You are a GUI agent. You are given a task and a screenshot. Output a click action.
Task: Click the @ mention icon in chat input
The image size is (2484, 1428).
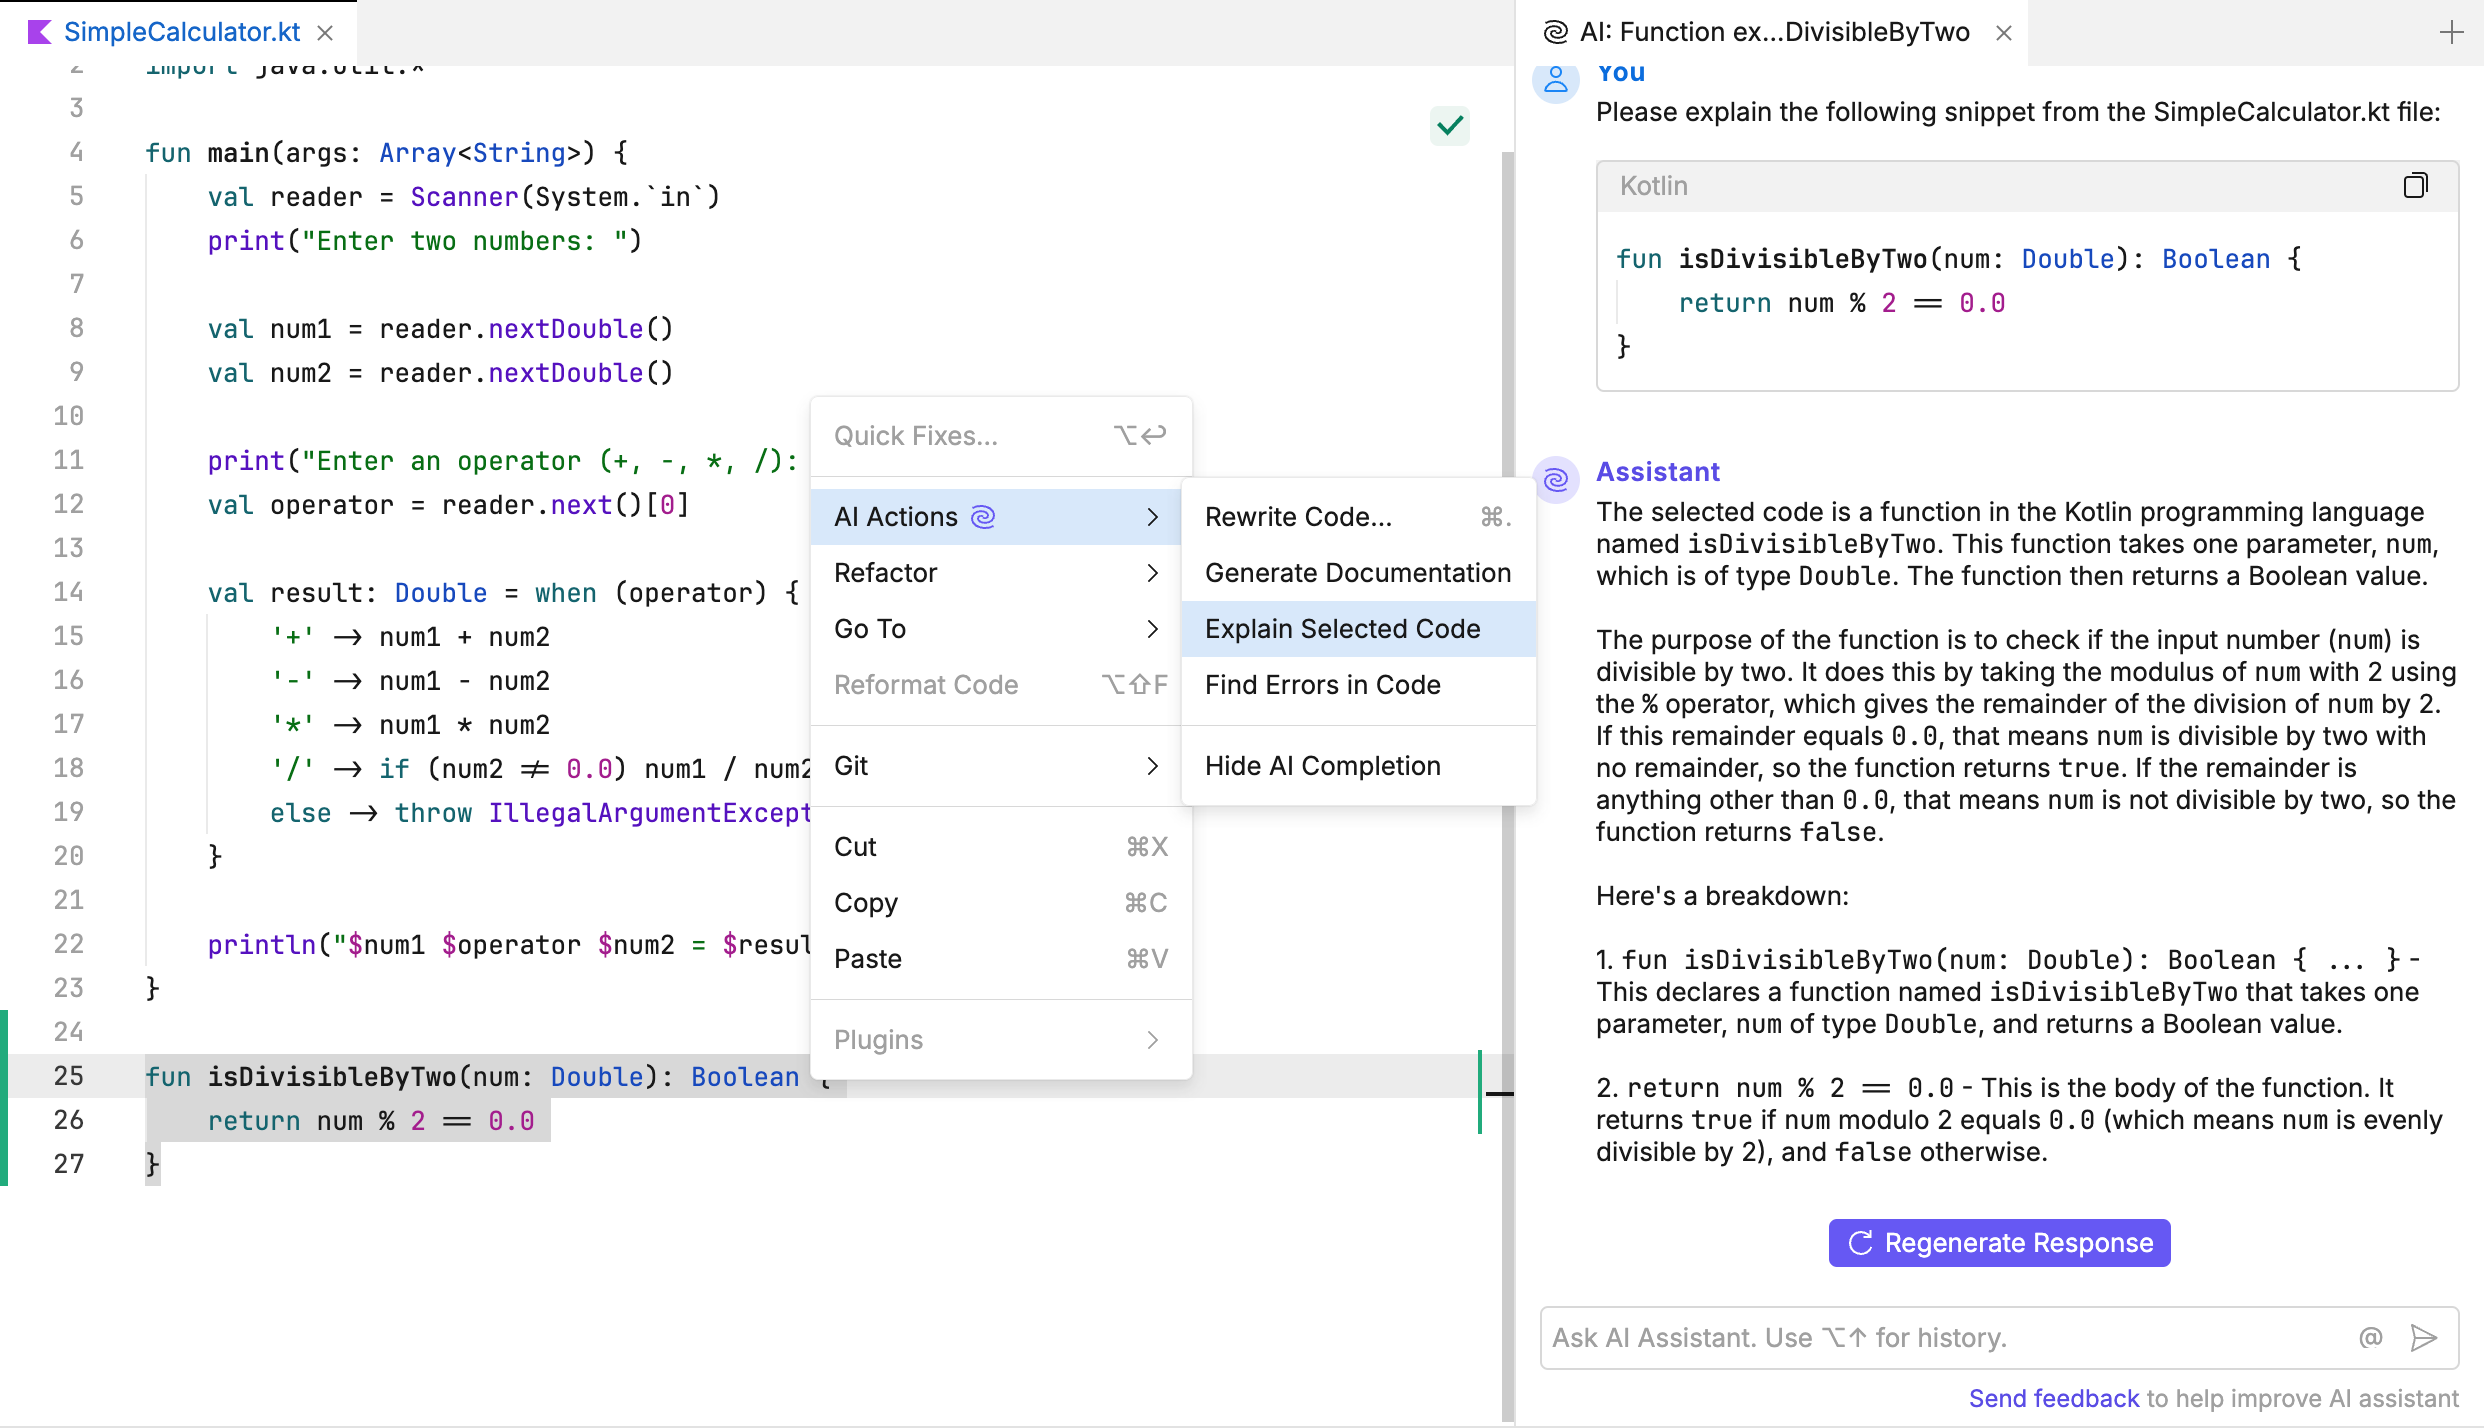click(x=2371, y=1337)
